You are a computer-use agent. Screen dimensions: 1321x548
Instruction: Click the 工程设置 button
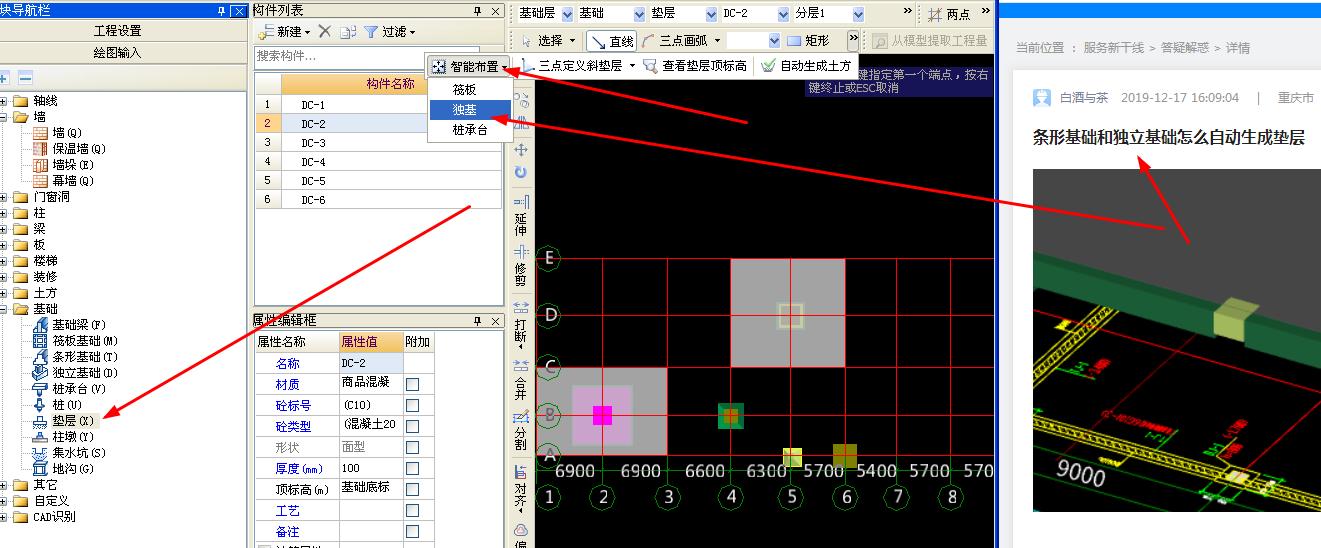[x=118, y=31]
